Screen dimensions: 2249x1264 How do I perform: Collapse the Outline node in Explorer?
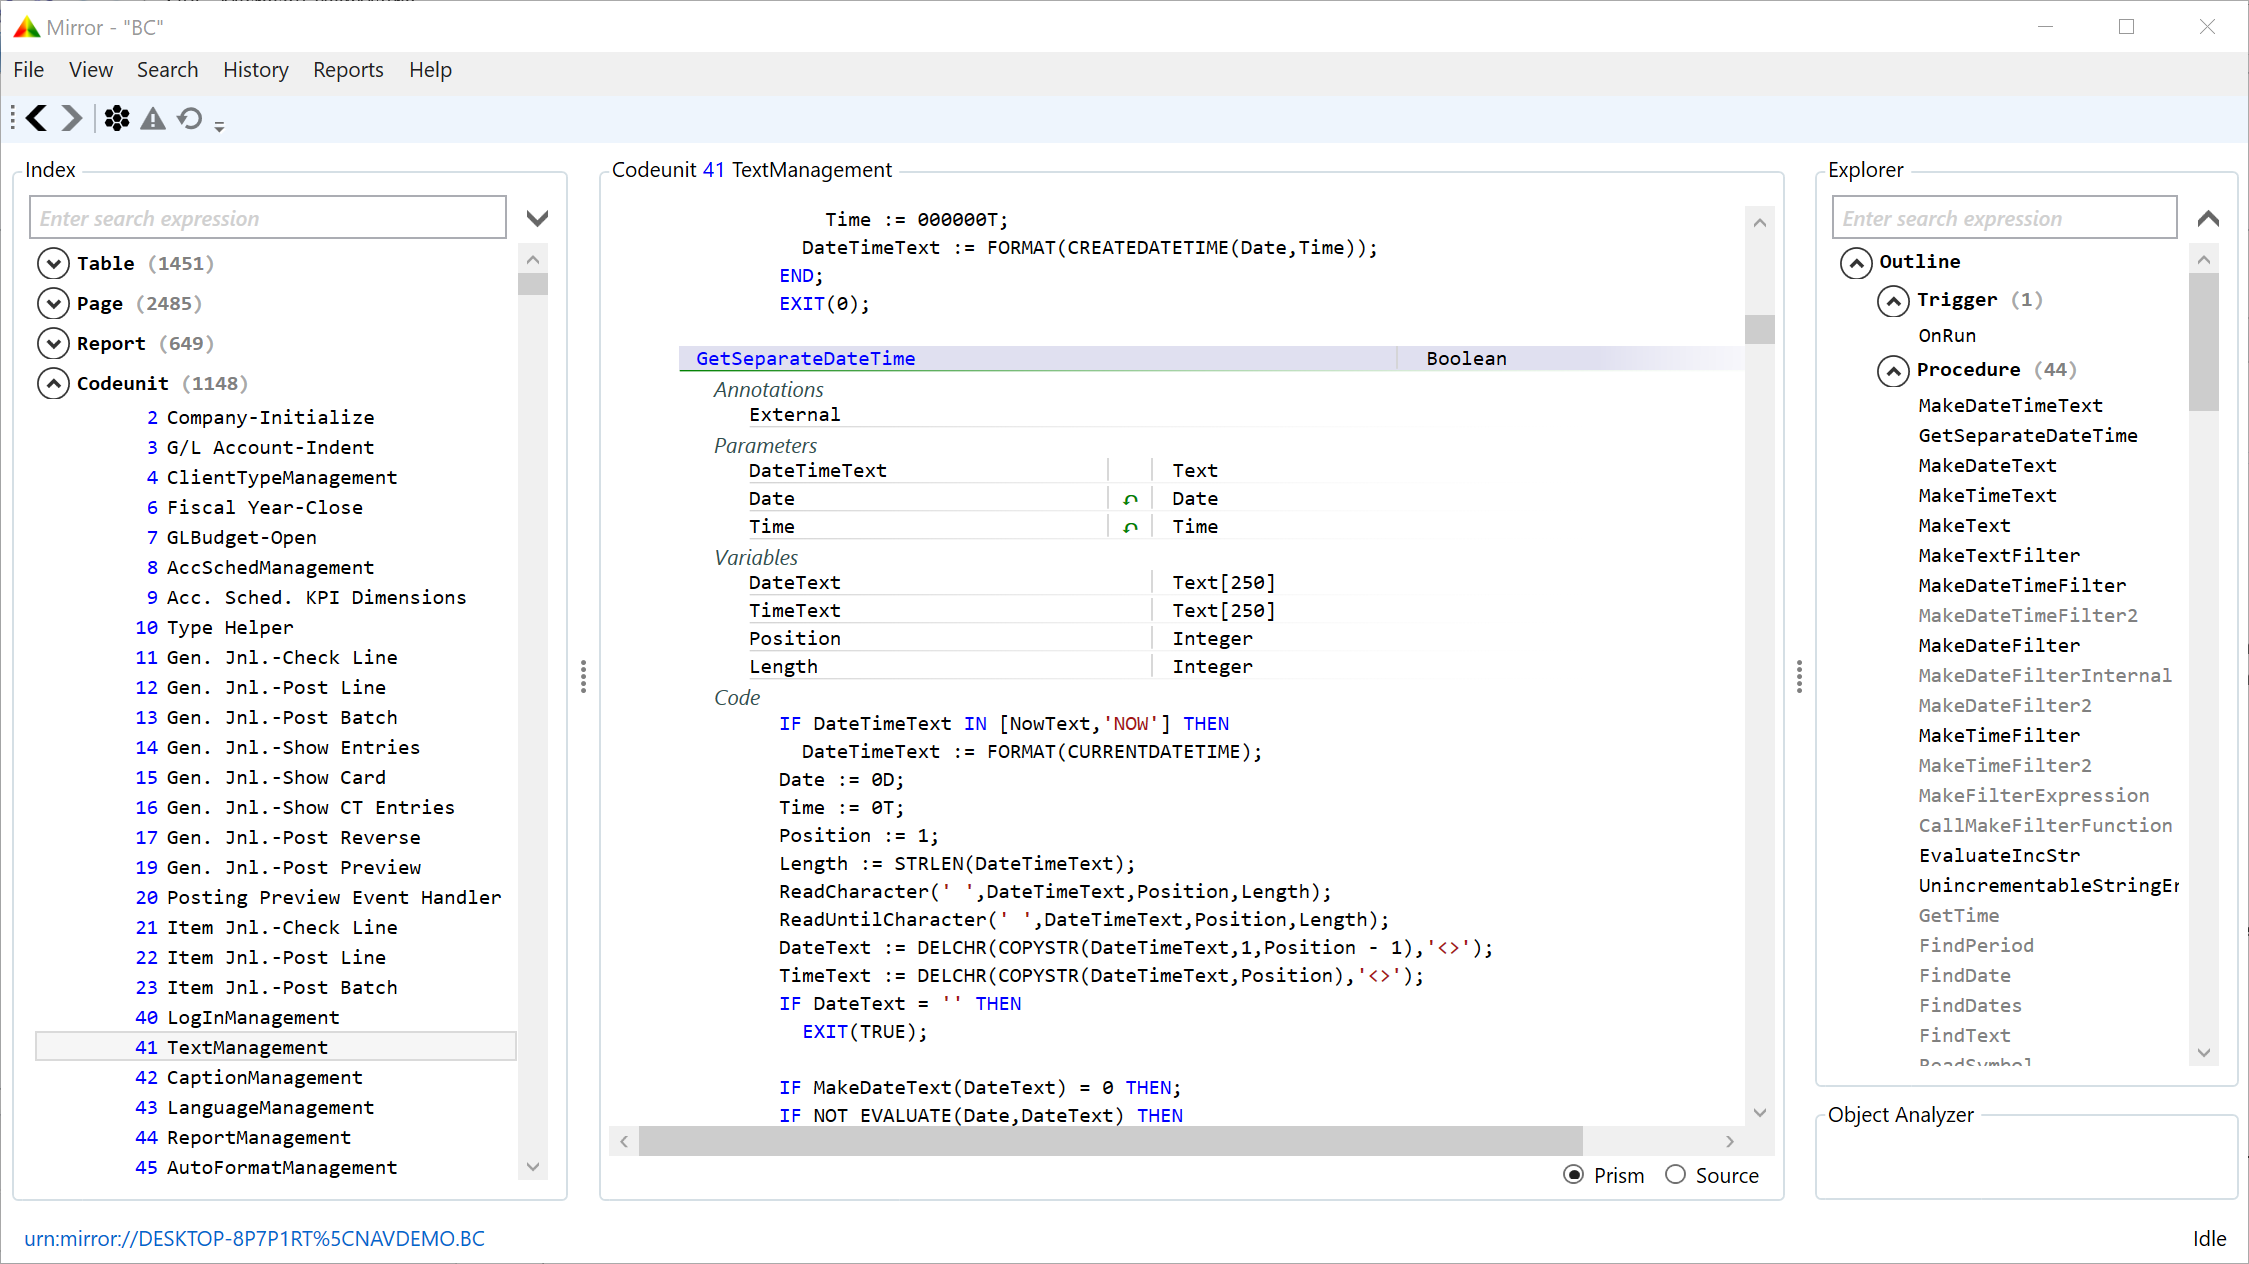[x=1856, y=262]
